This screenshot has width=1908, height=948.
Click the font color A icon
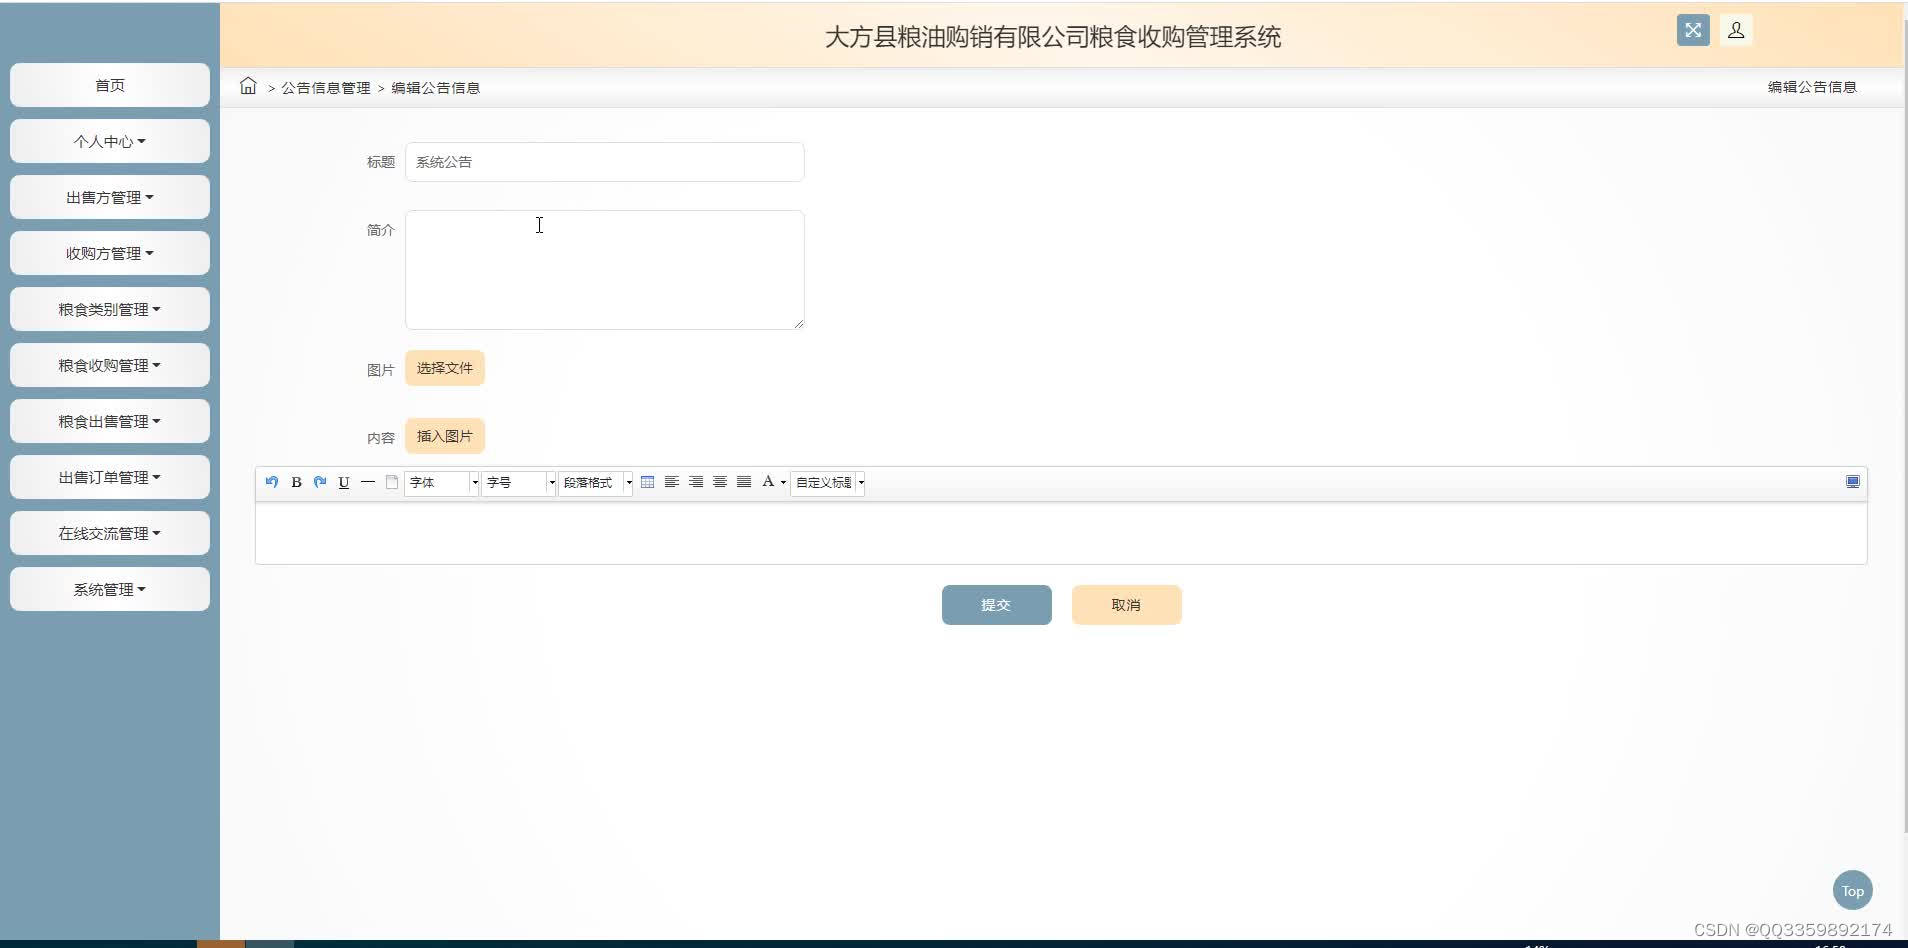tap(768, 482)
